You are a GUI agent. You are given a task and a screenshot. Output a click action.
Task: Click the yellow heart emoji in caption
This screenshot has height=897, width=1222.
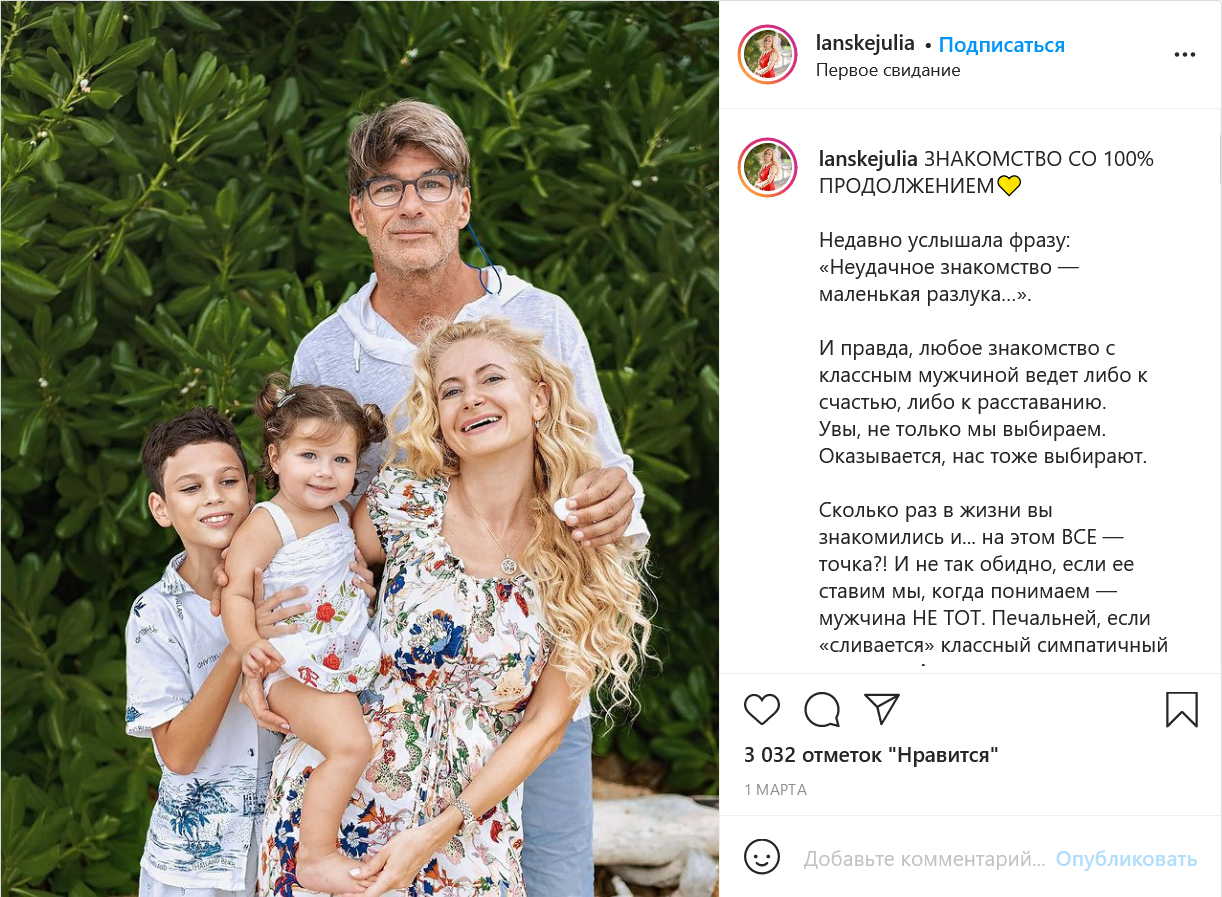tap(1008, 186)
